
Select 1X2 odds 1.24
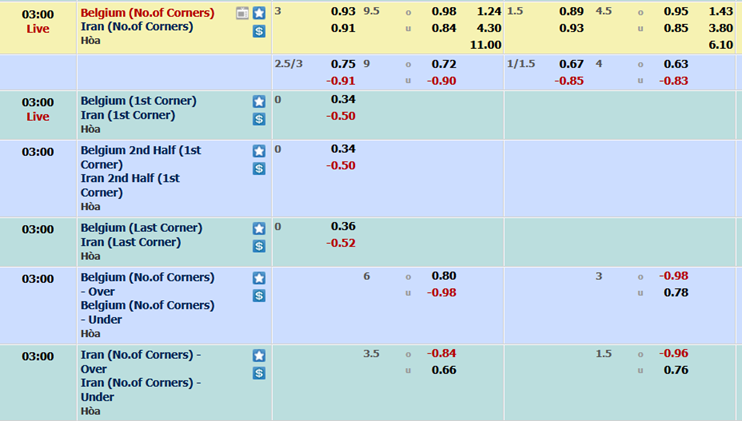489,11
